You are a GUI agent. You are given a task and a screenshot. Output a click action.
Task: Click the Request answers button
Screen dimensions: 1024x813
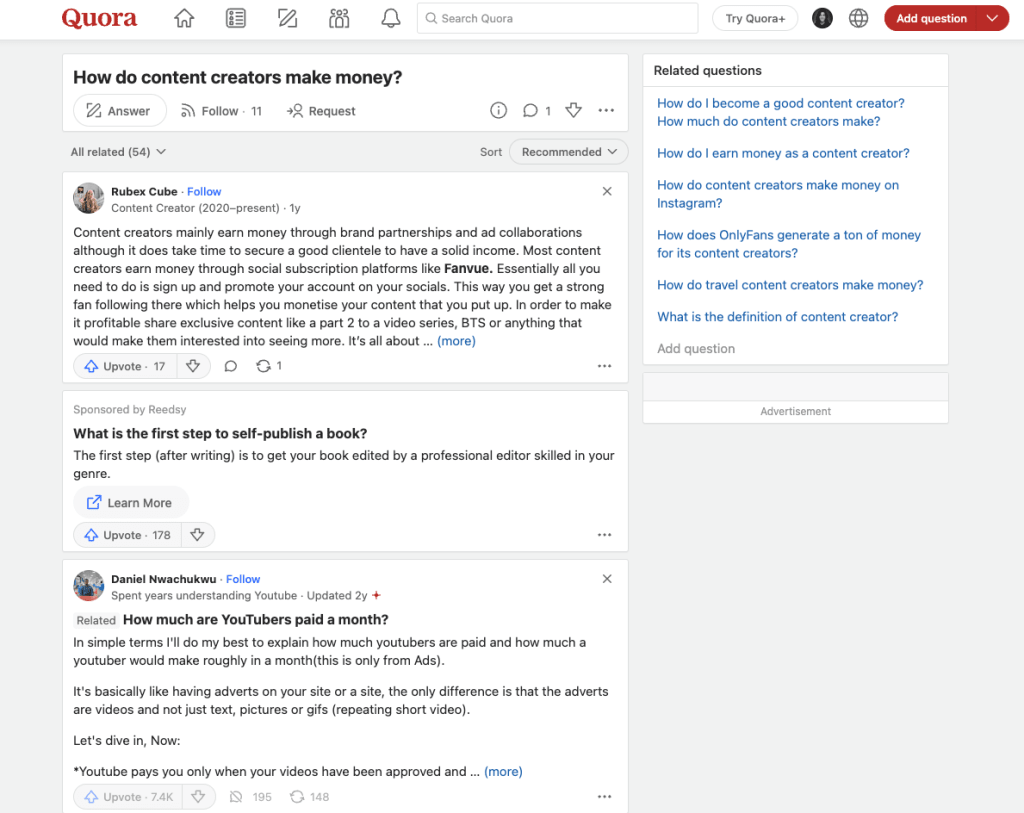[x=321, y=111]
